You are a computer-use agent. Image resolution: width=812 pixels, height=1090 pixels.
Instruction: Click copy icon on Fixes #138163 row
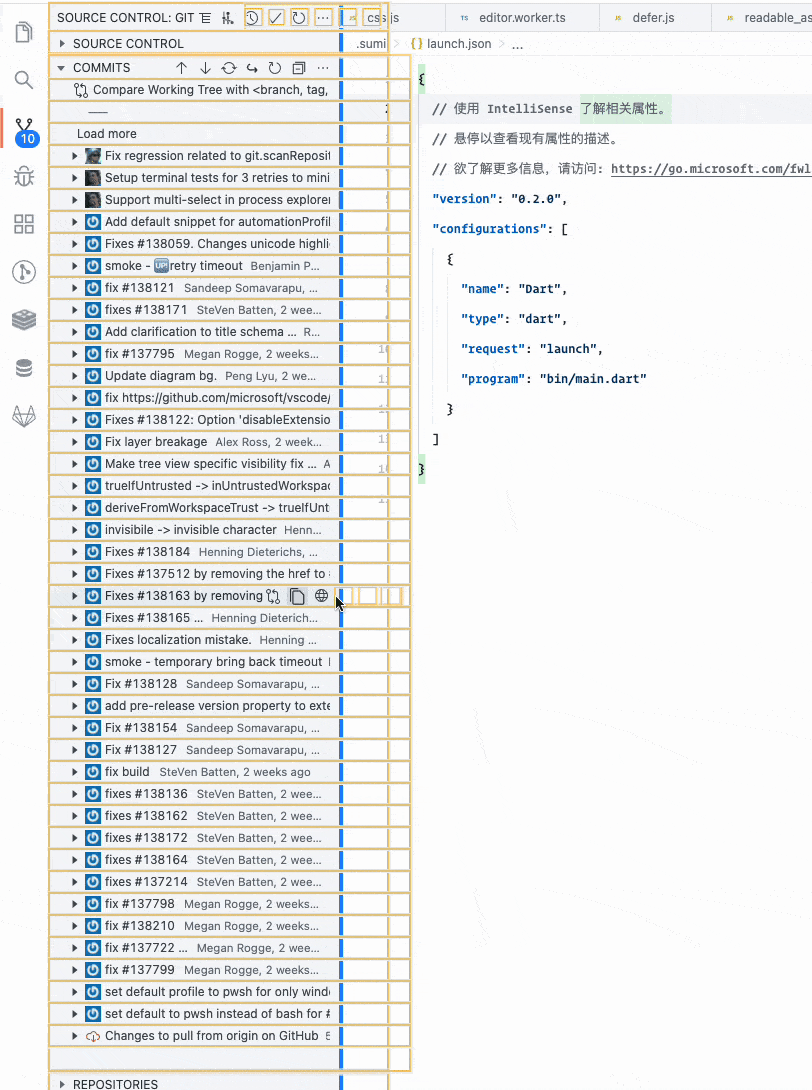pyautogui.click(x=298, y=596)
